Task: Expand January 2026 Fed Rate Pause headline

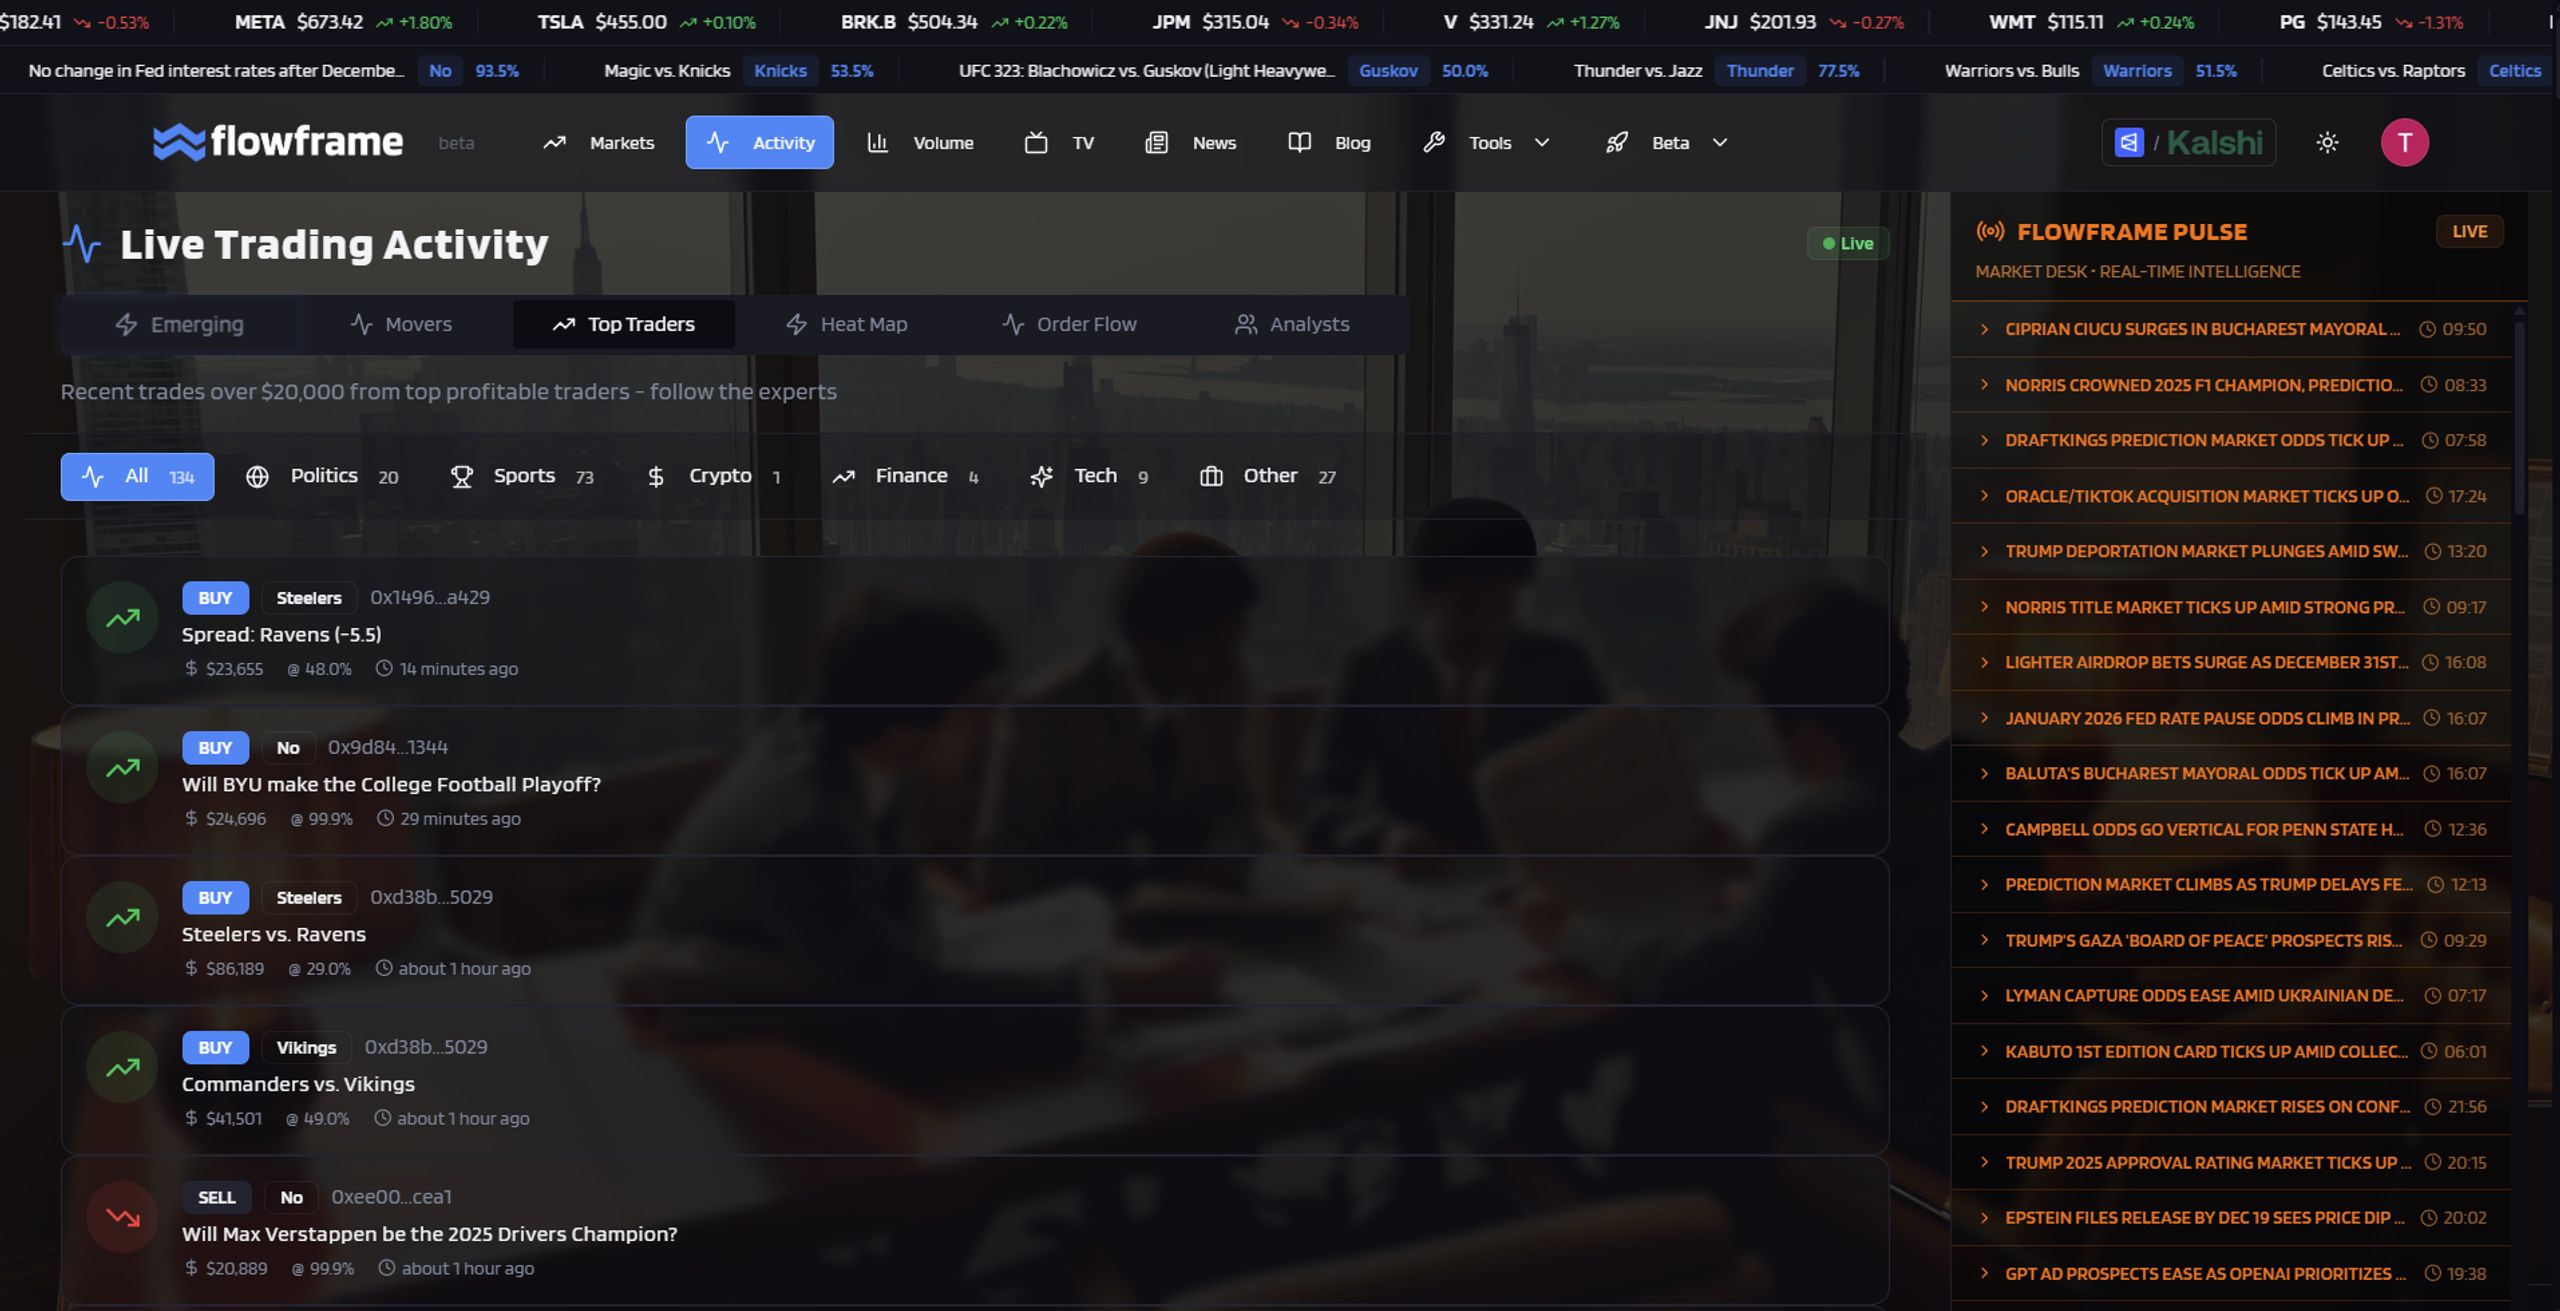Action: coord(2232,718)
